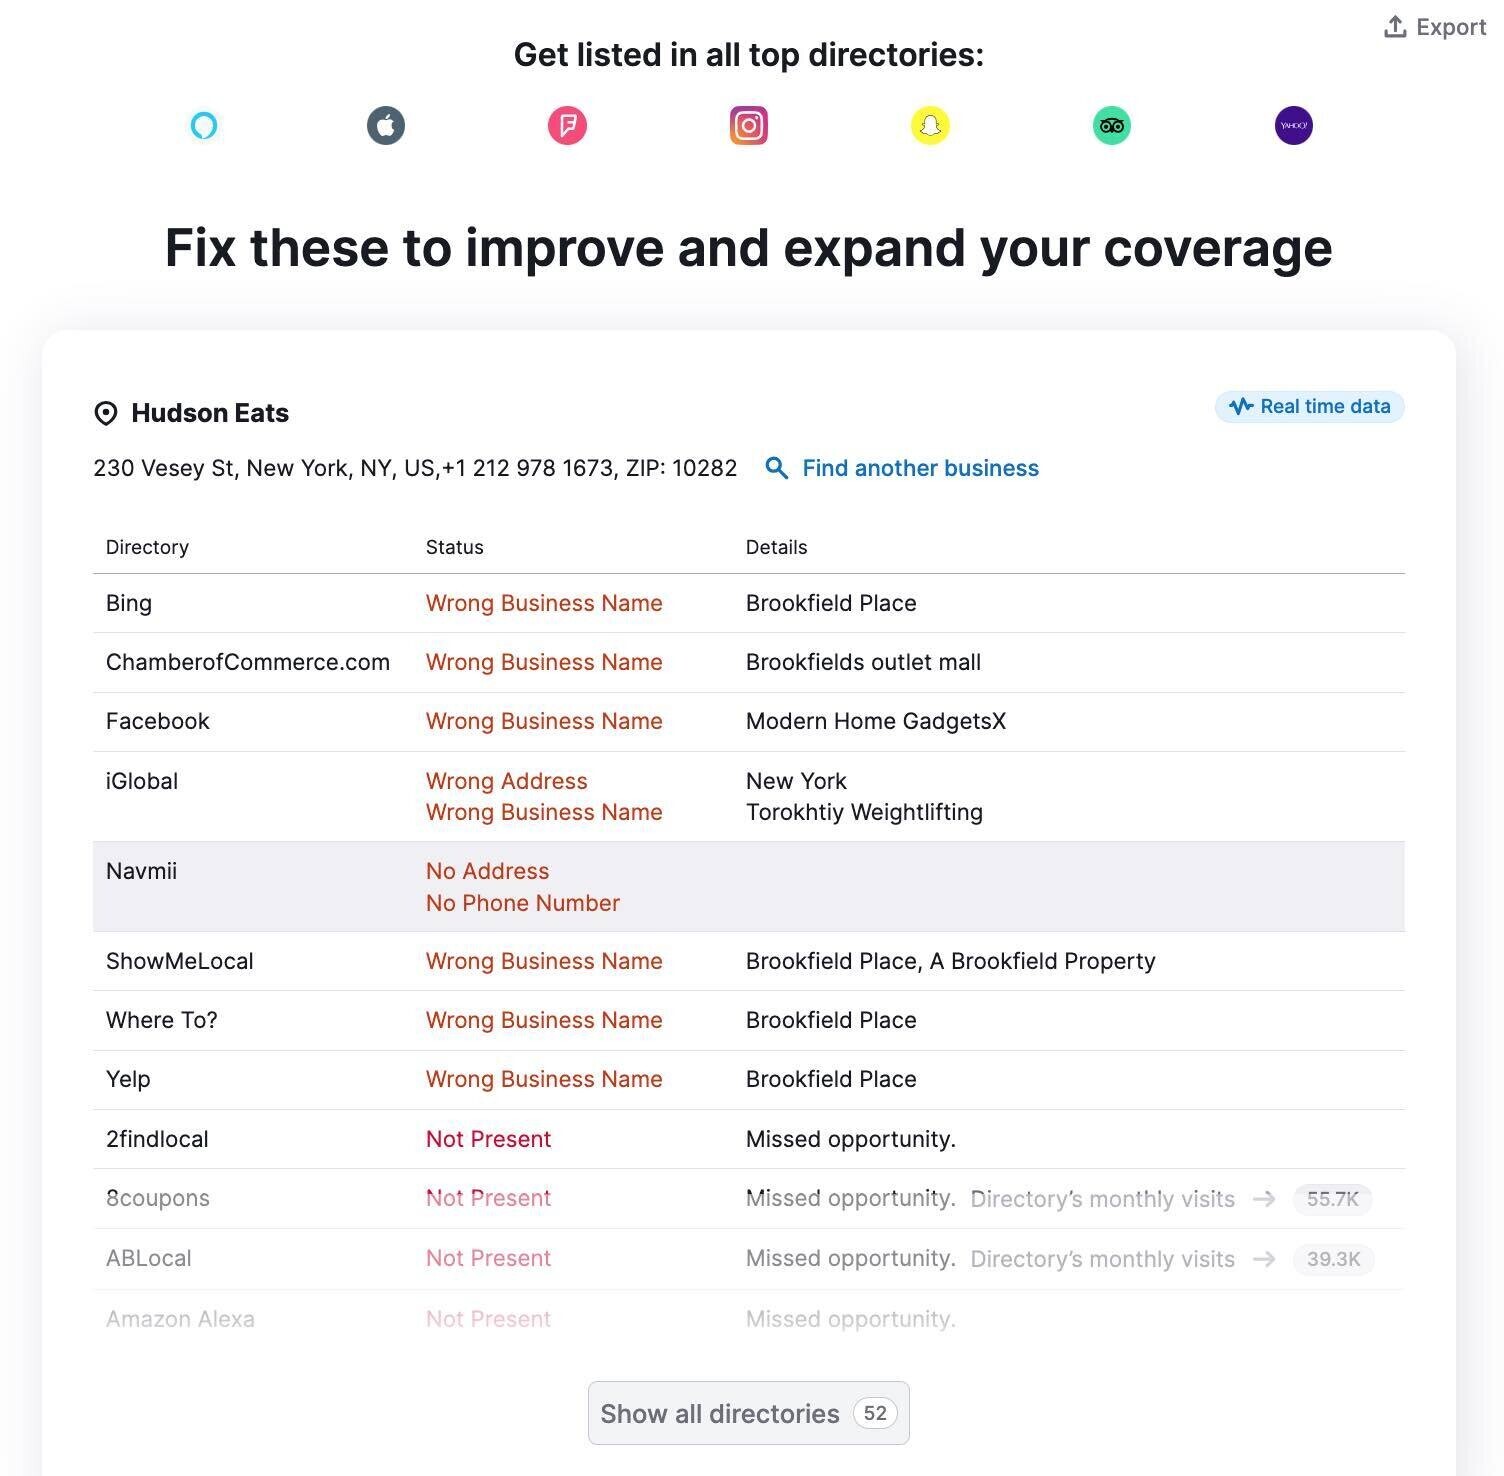Click the 55.7K visits badge
Image resolution: width=1504 pixels, height=1476 pixels.
[1332, 1198]
